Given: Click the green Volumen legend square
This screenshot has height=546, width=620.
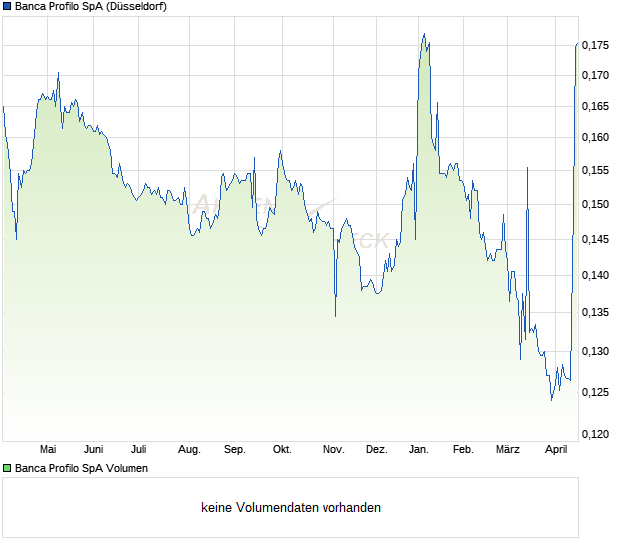Looking at the screenshot, I should pos(7,468).
